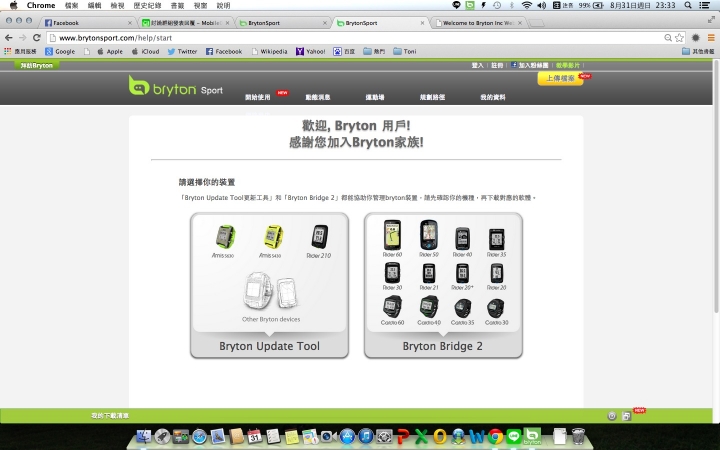
Task: Open the Google bookmark
Action: tap(60, 51)
